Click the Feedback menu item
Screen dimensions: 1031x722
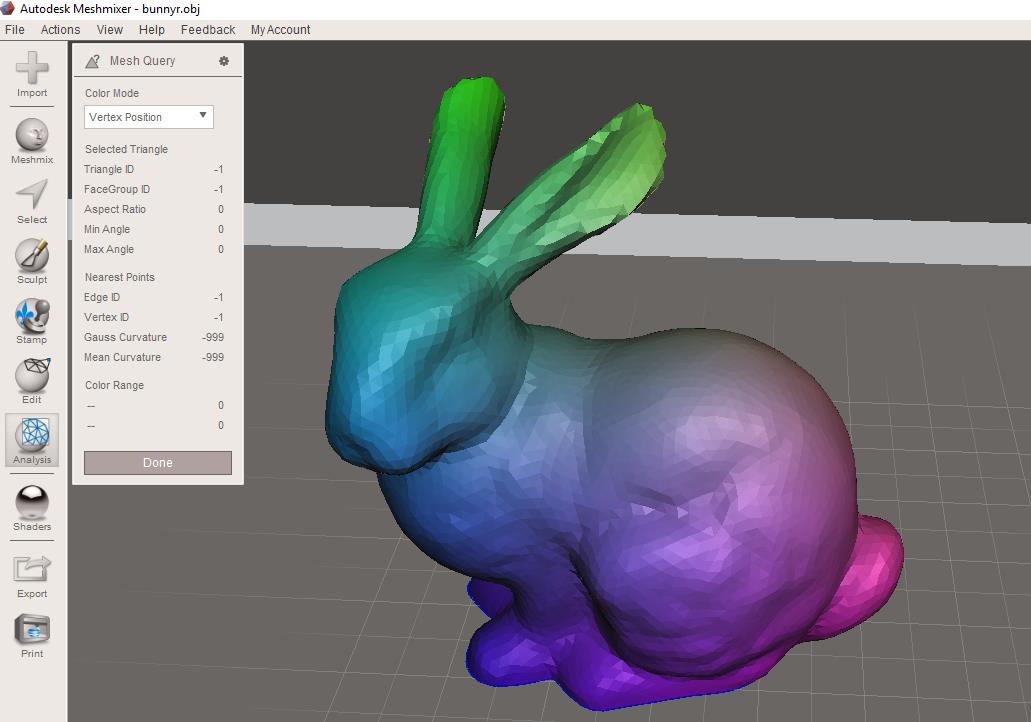tap(208, 30)
